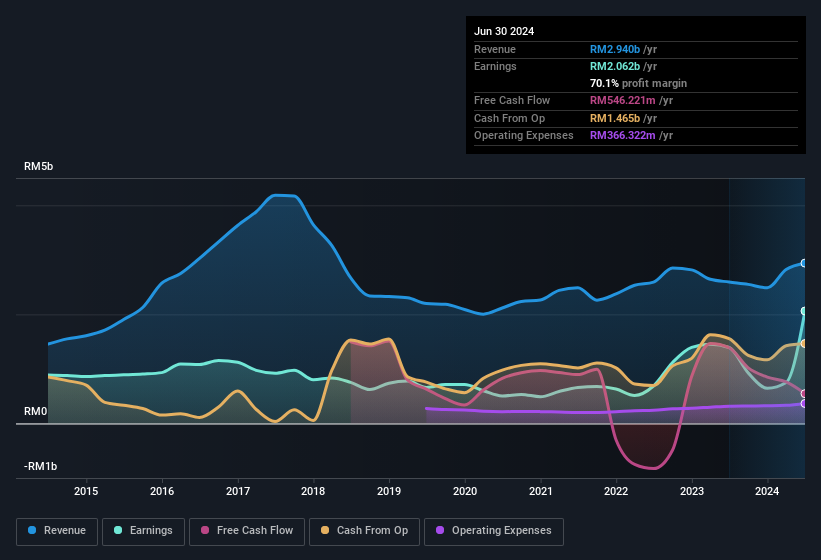Click the purple Operating Expenses endpoint marker

pyautogui.click(x=804, y=404)
